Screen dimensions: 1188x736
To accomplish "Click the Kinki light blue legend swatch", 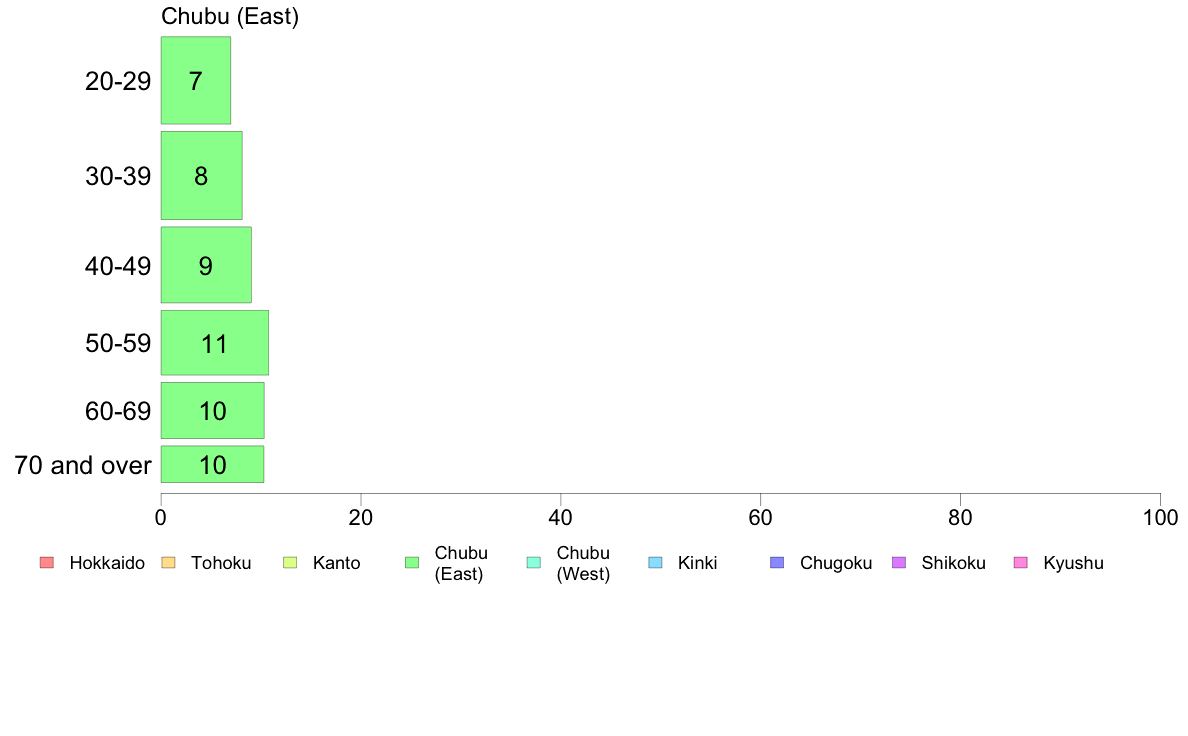I will coord(655,562).
